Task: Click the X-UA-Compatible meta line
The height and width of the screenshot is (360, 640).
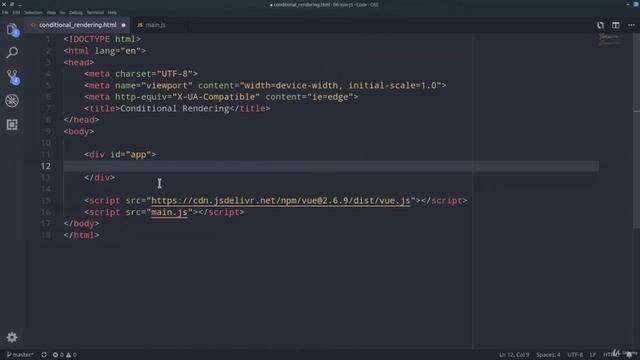Action: (x=221, y=97)
